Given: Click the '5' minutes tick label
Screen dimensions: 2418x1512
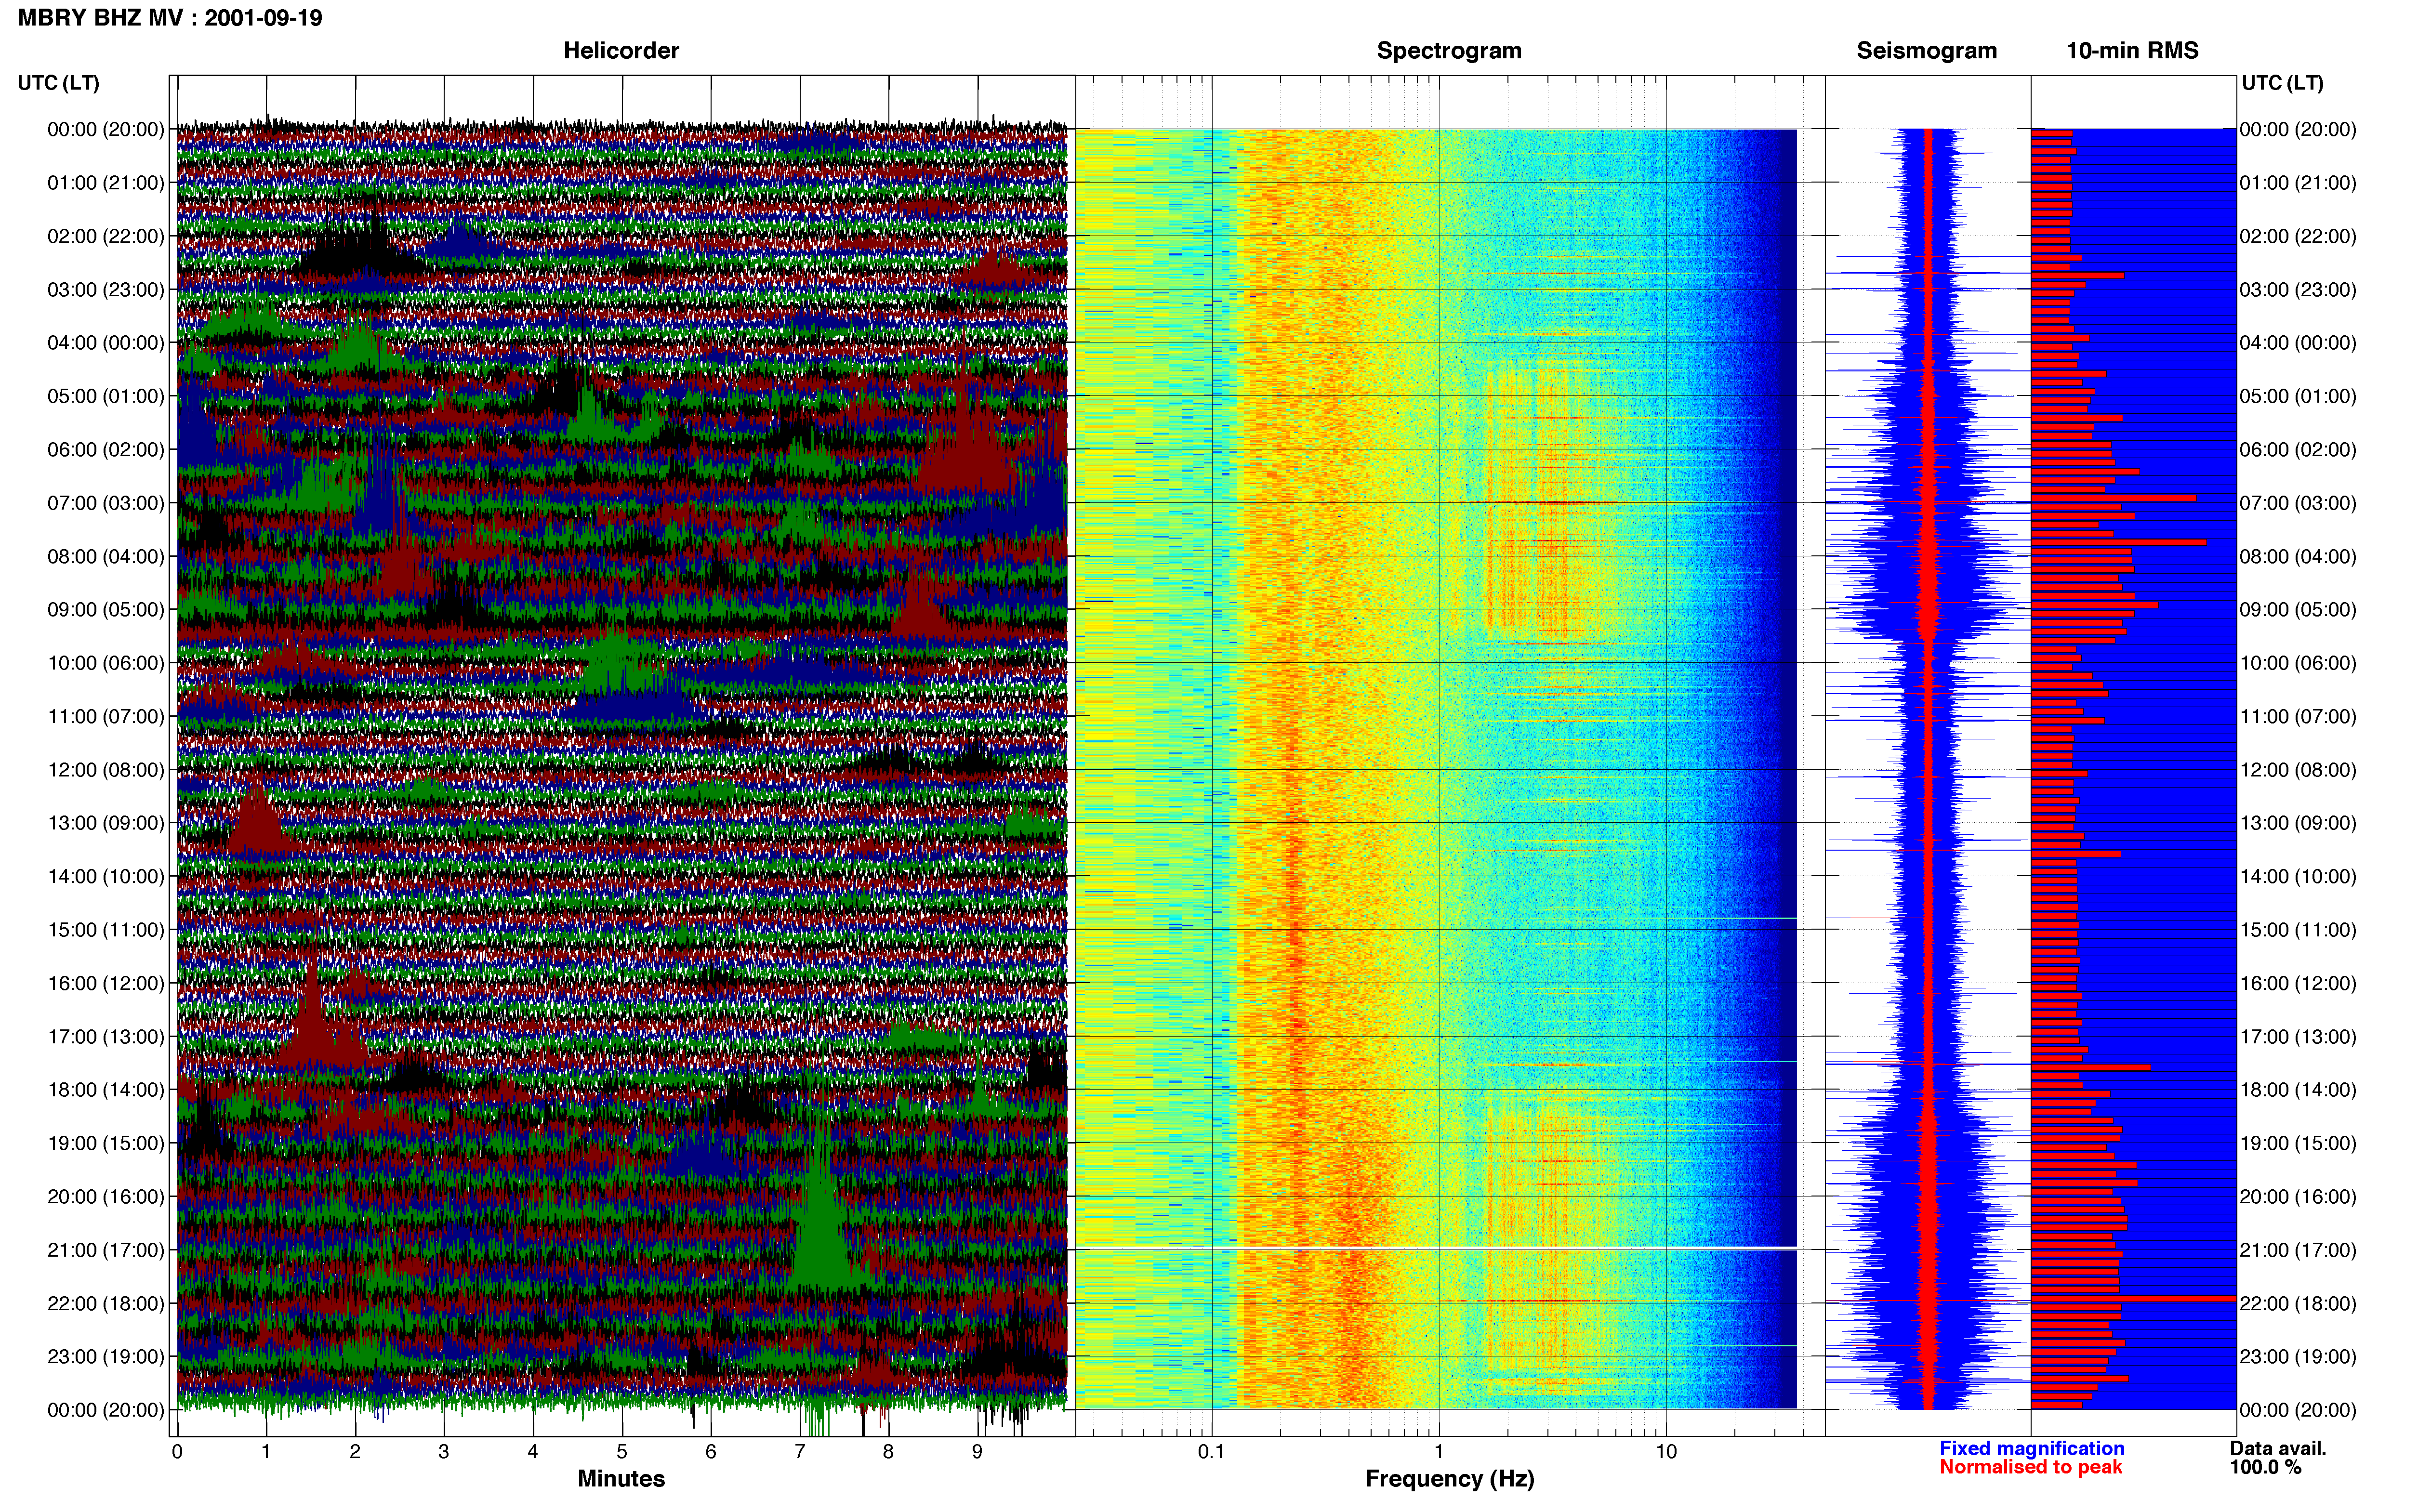Looking at the screenshot, I should pyautogui.click(x=622, y=1452).
